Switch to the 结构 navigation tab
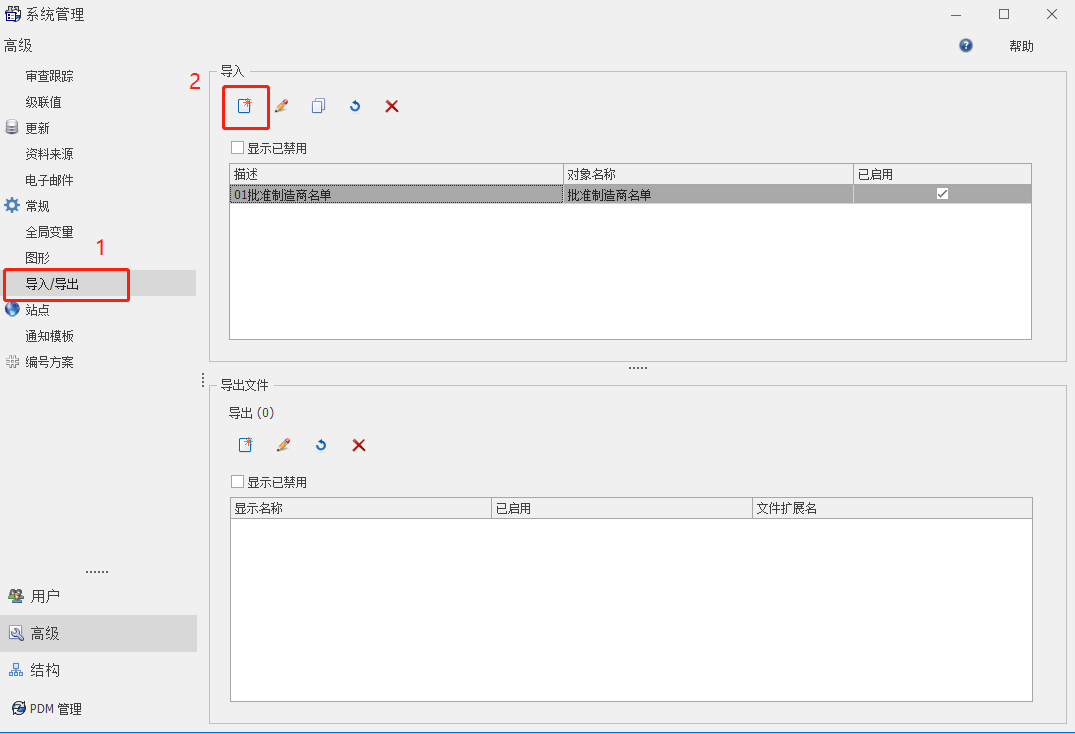 point(44,670)
